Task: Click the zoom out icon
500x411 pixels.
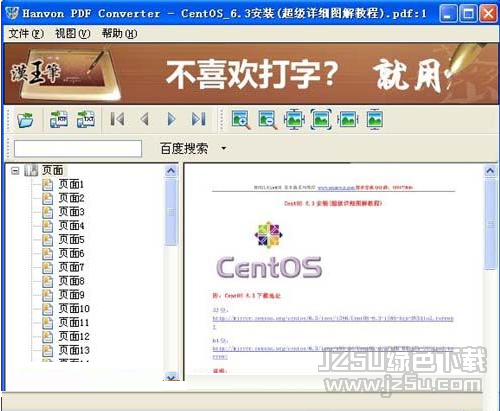Action: click(268, 120)
